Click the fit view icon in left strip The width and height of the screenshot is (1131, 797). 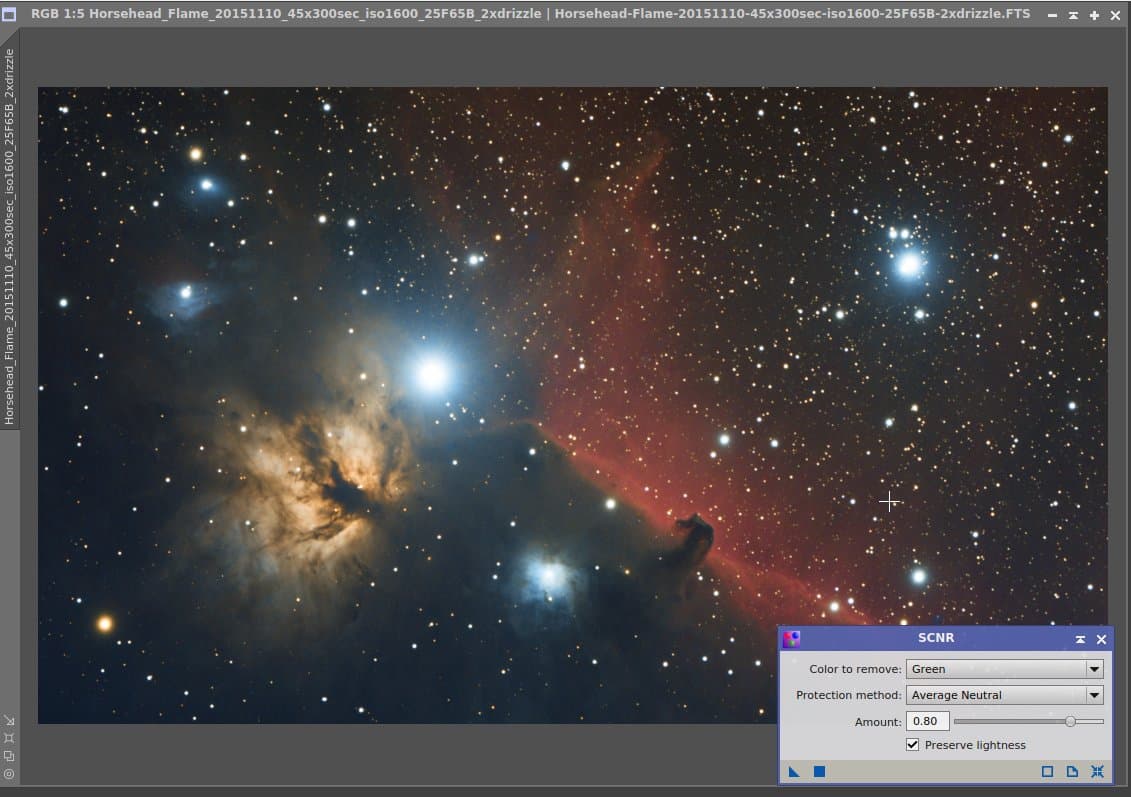[9, 738]
